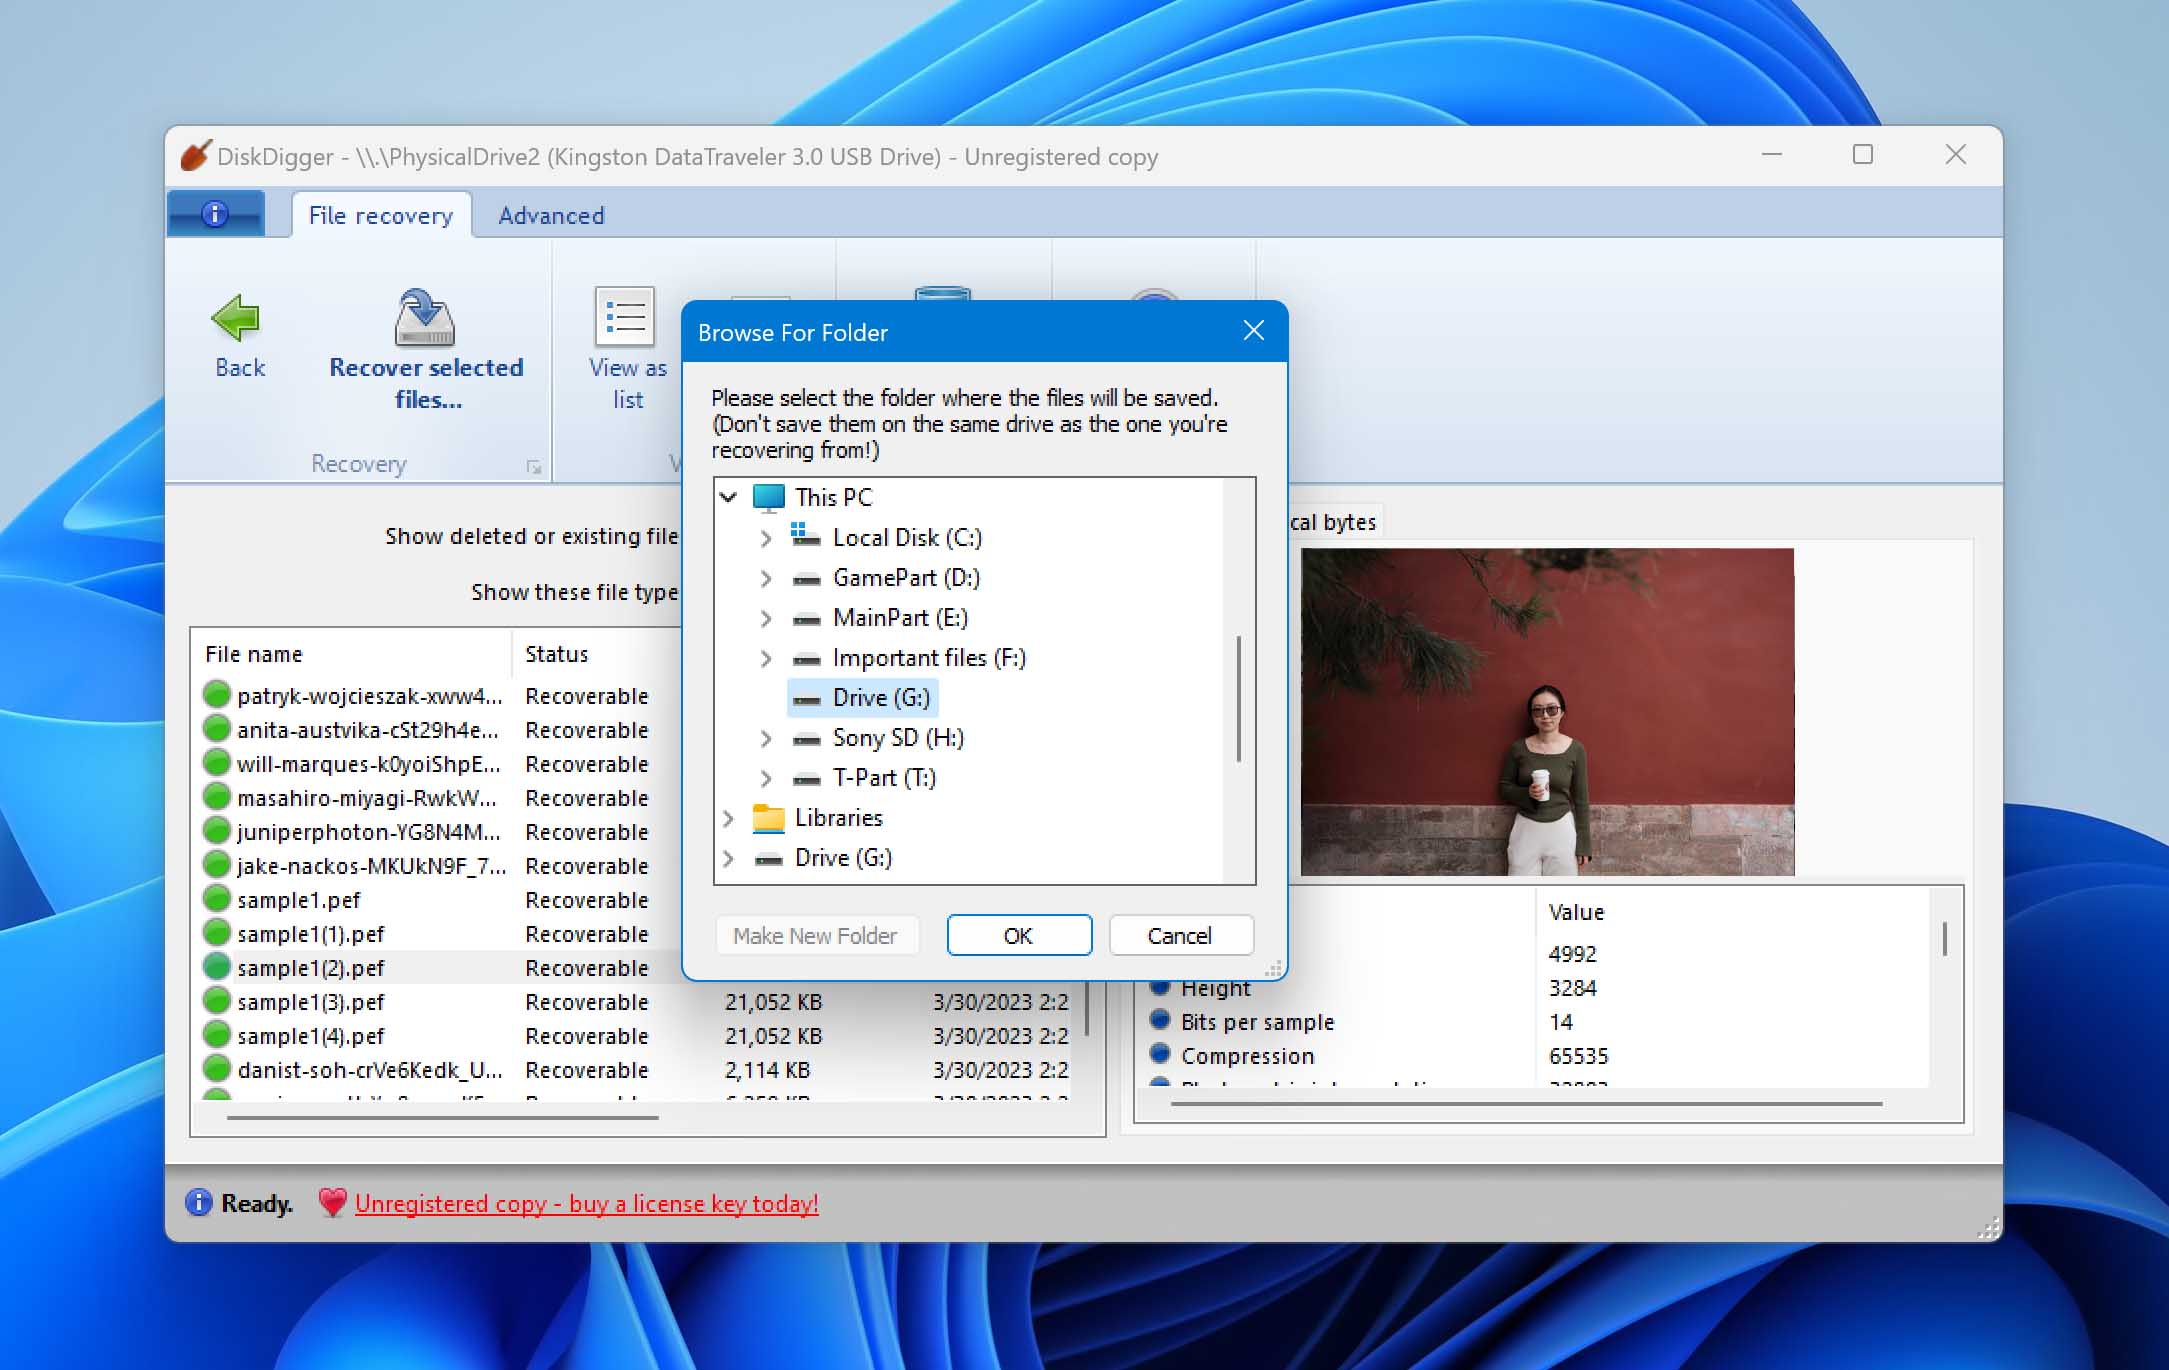Click the info icon beside Ready
This screenshot has width=2169, height=1370.
point(199,1203)
